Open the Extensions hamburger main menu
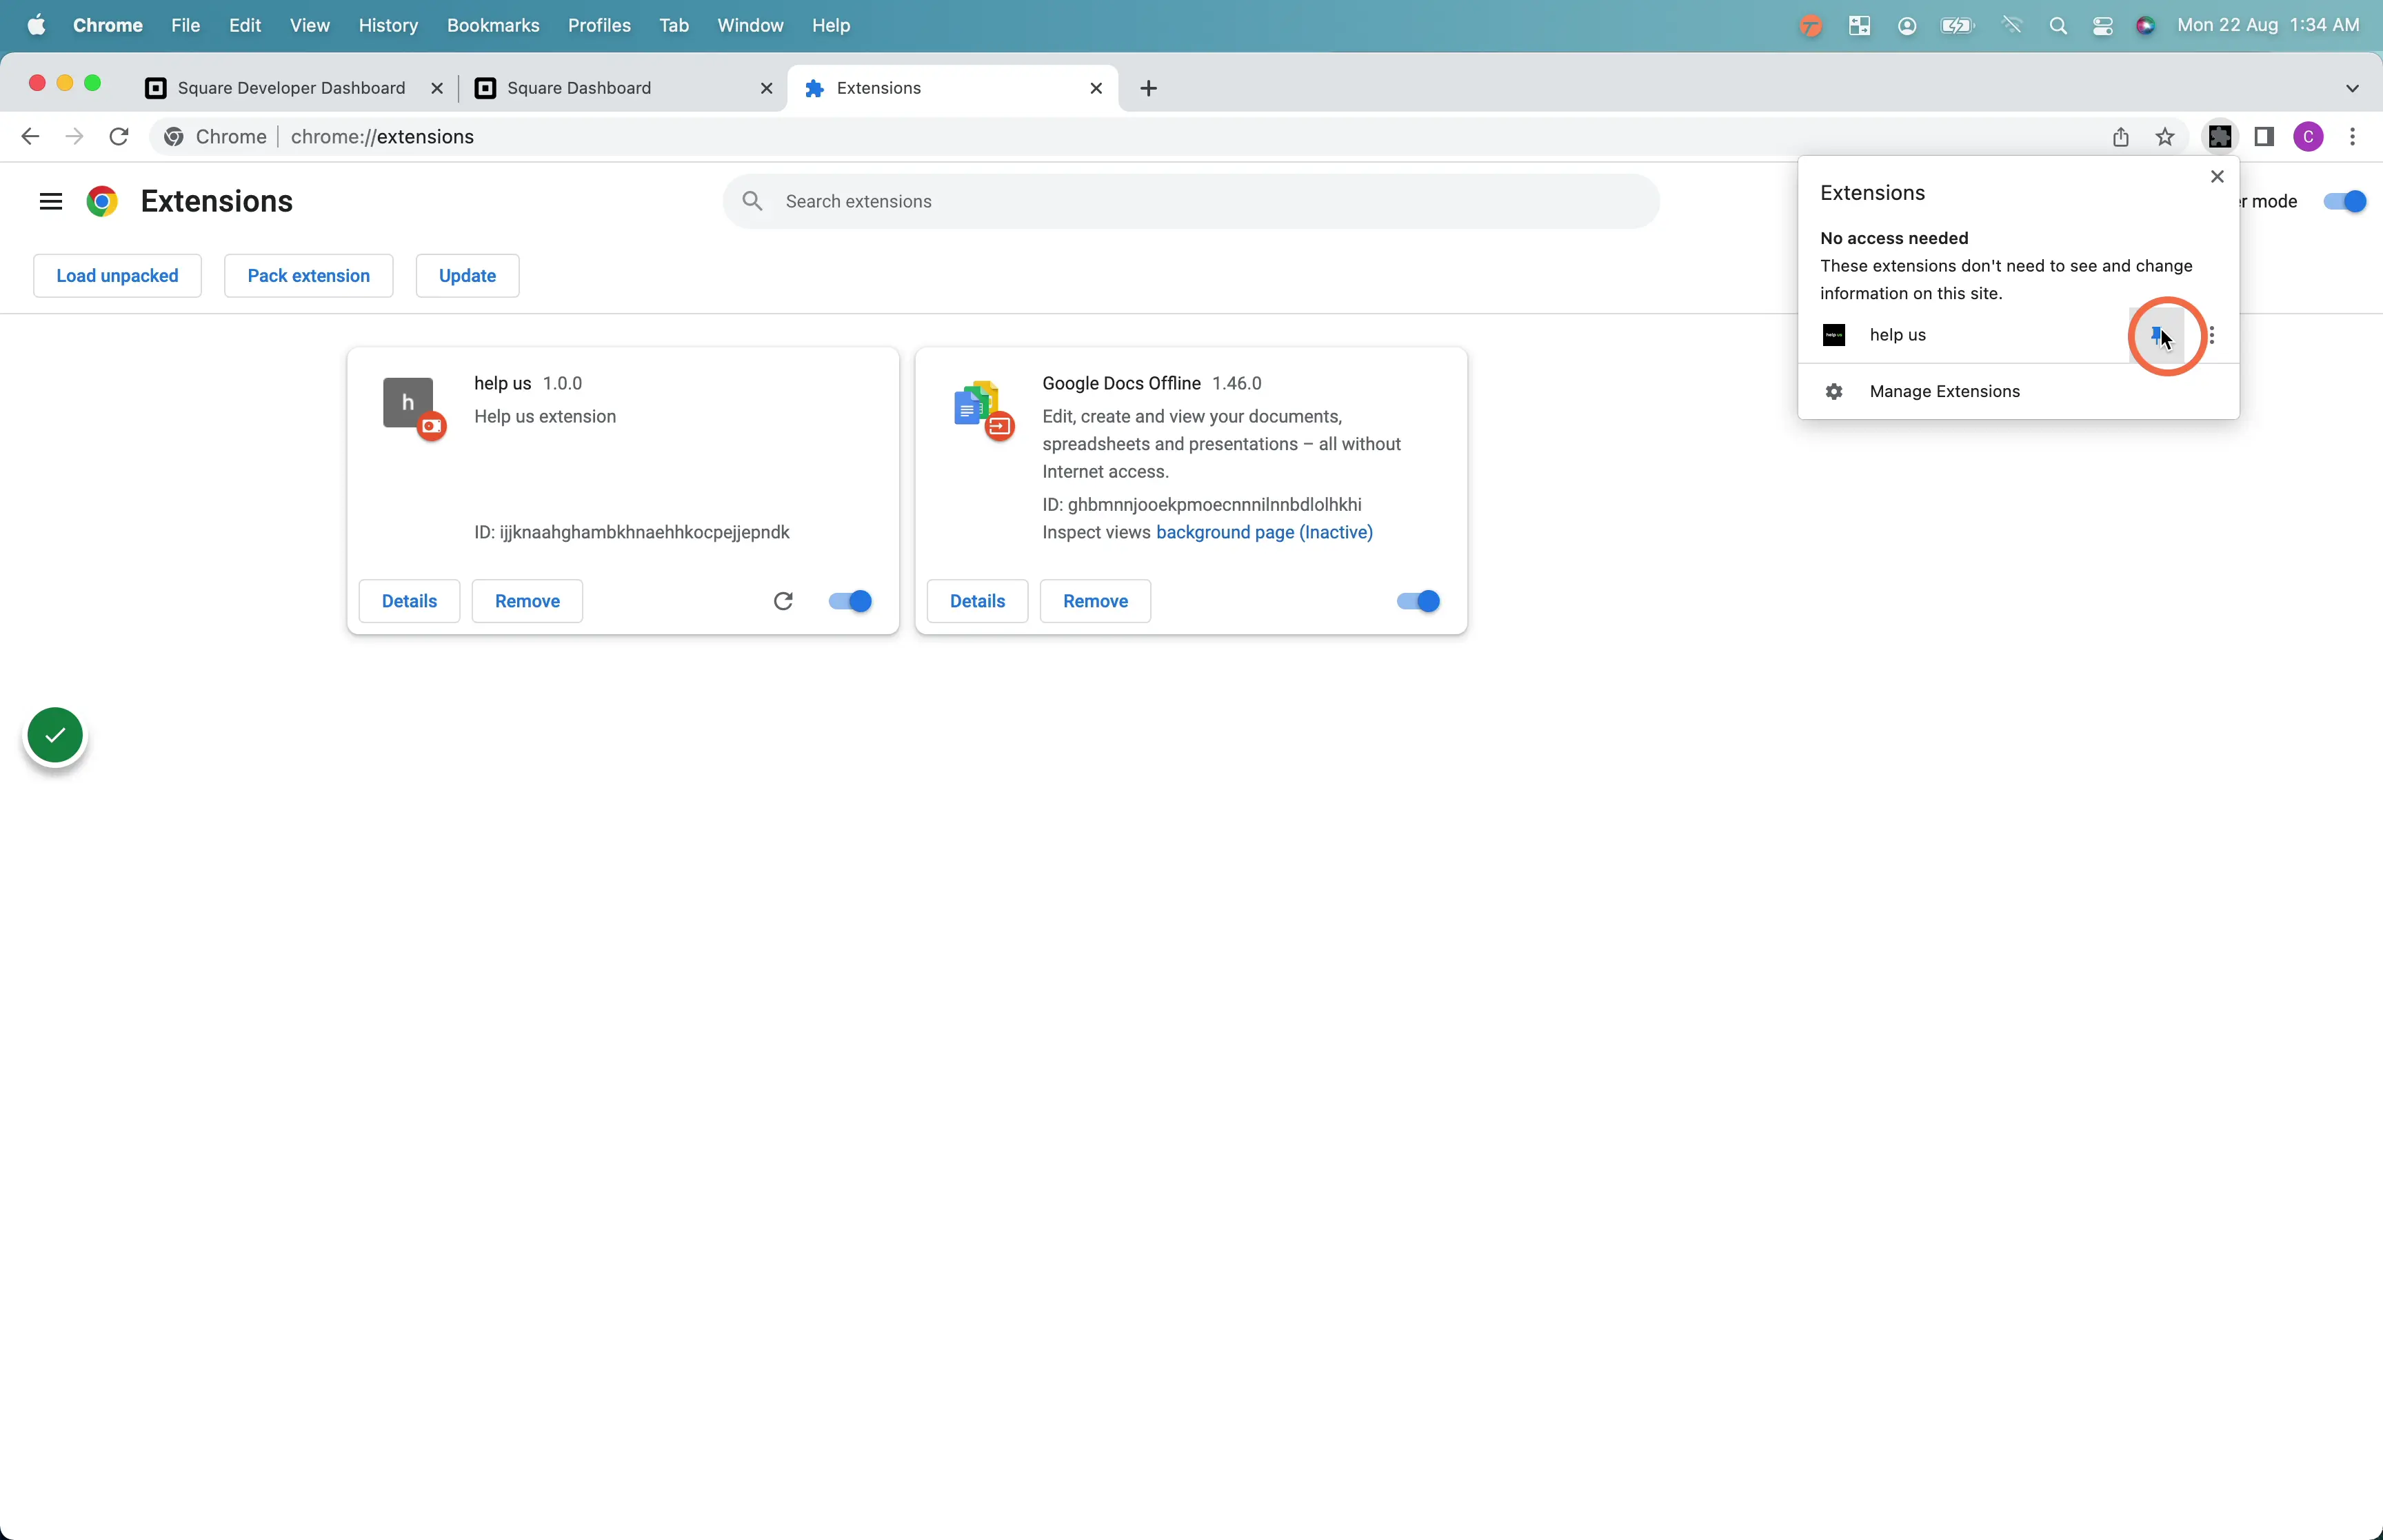The height and width of the screenshot is (1540, 2383). [x=51, y=202]
